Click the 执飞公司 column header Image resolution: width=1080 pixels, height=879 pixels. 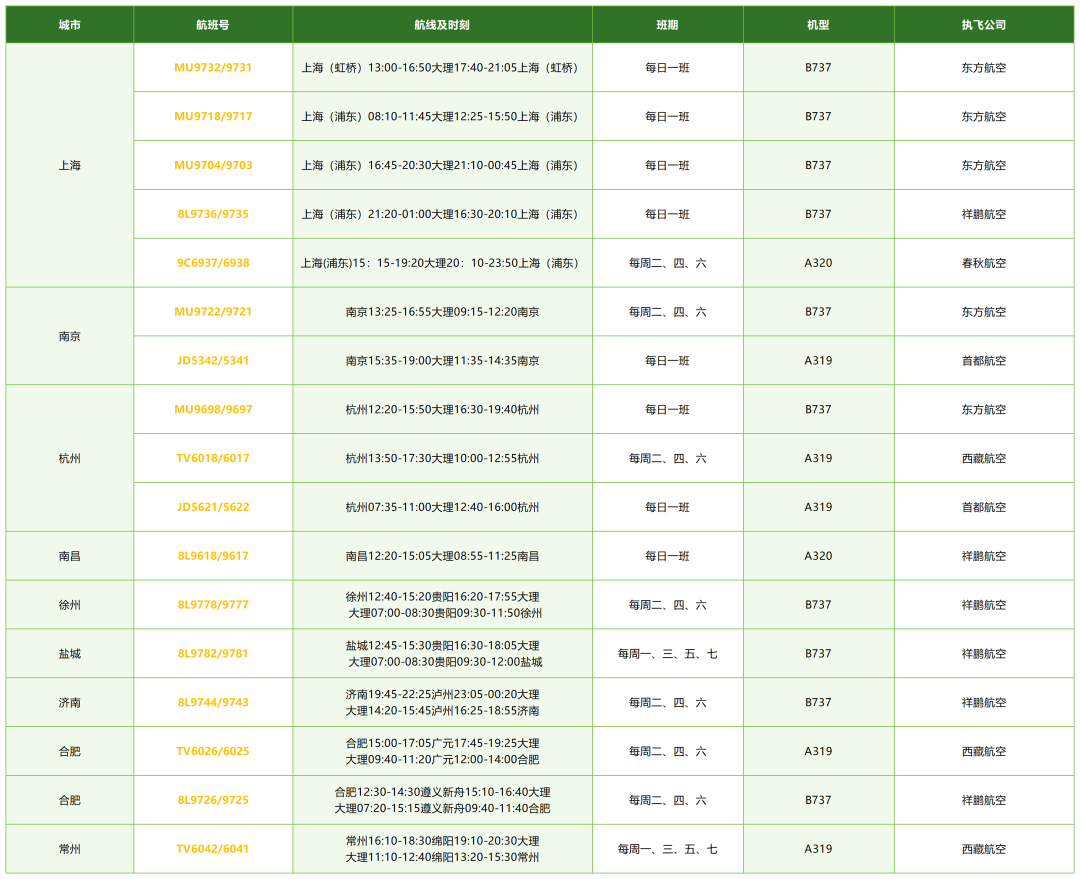(x=984, y=25)
